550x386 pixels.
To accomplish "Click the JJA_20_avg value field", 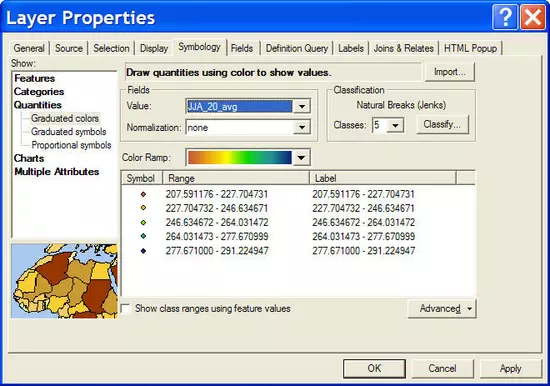I will click(240, 106).
